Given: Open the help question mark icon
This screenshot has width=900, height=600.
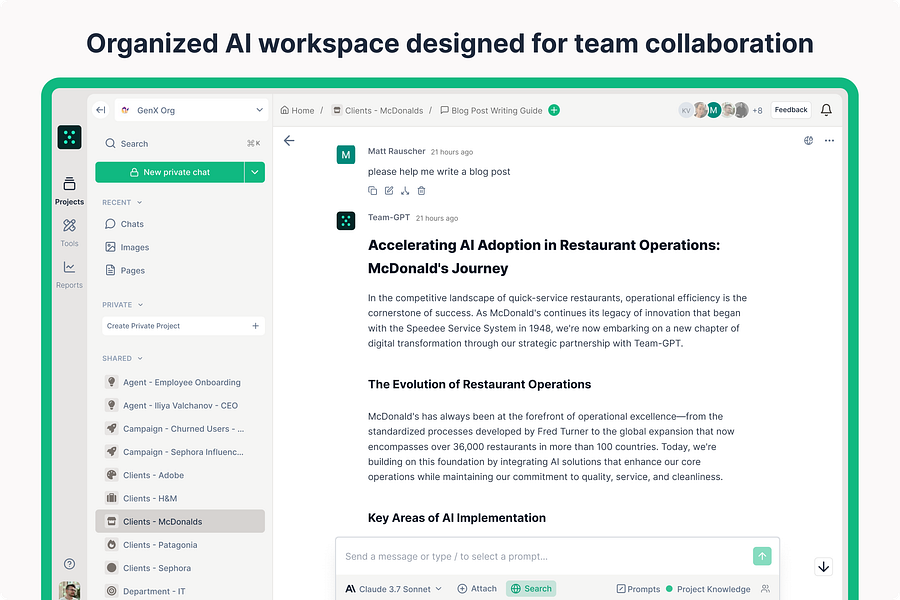Looking at the screenshot, I should click(69, 564).
